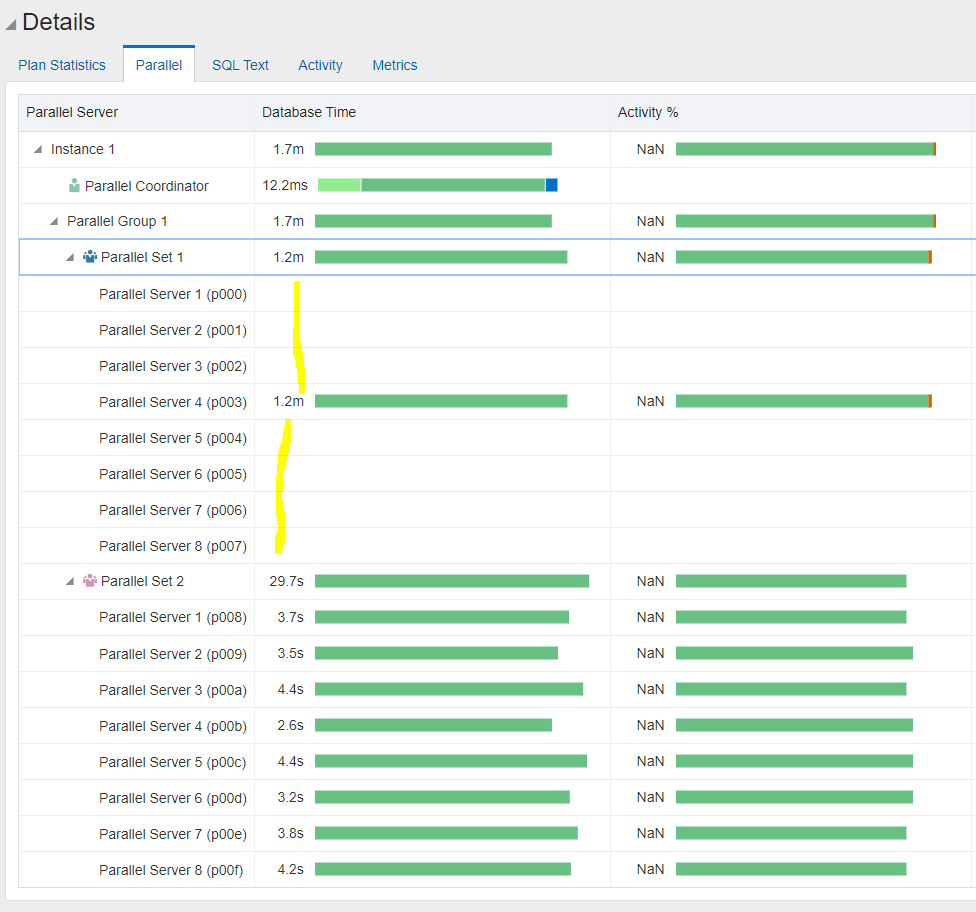Click the Details section heading

tap(59, 22)
